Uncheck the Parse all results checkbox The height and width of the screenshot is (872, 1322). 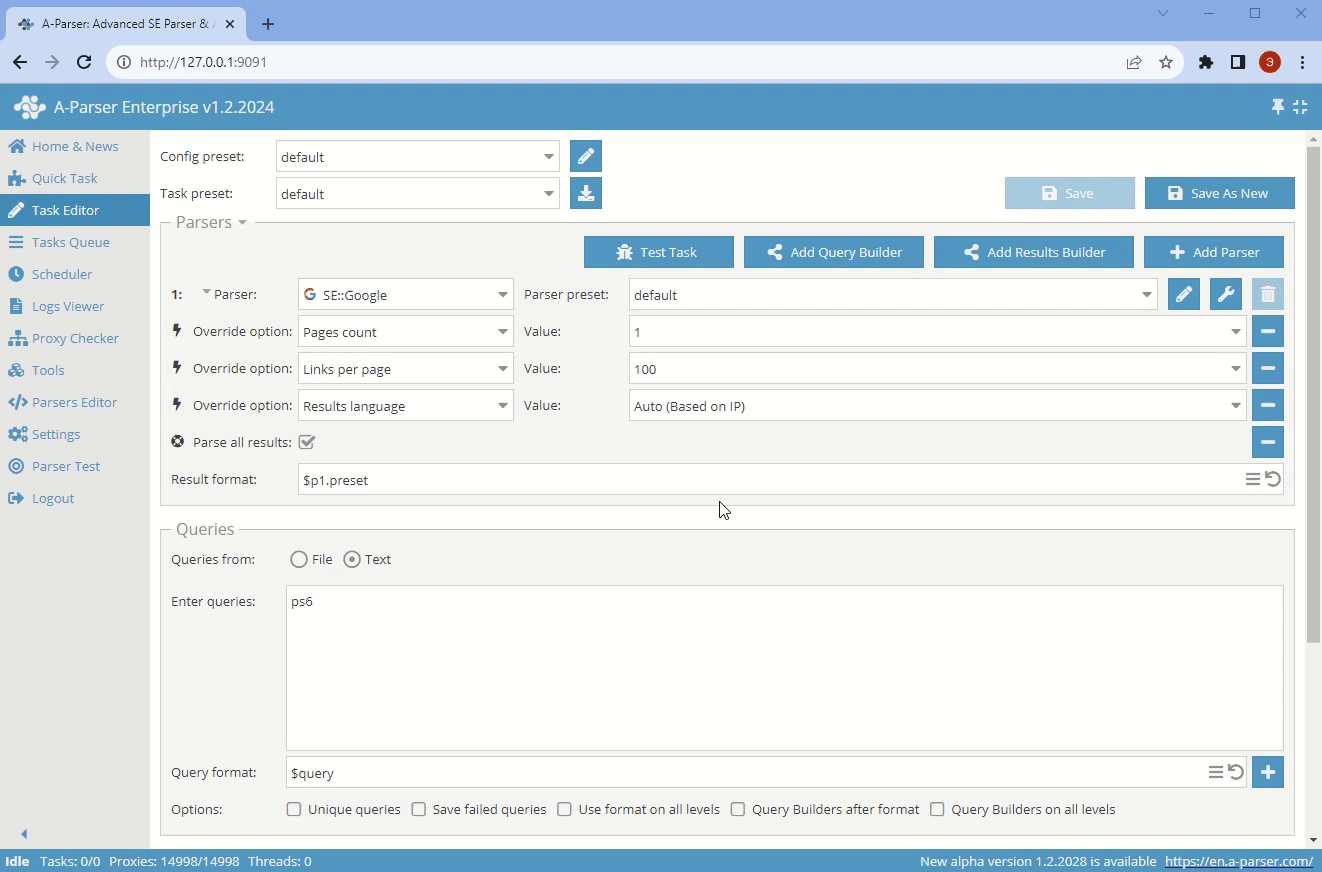[x=306, y=441]
